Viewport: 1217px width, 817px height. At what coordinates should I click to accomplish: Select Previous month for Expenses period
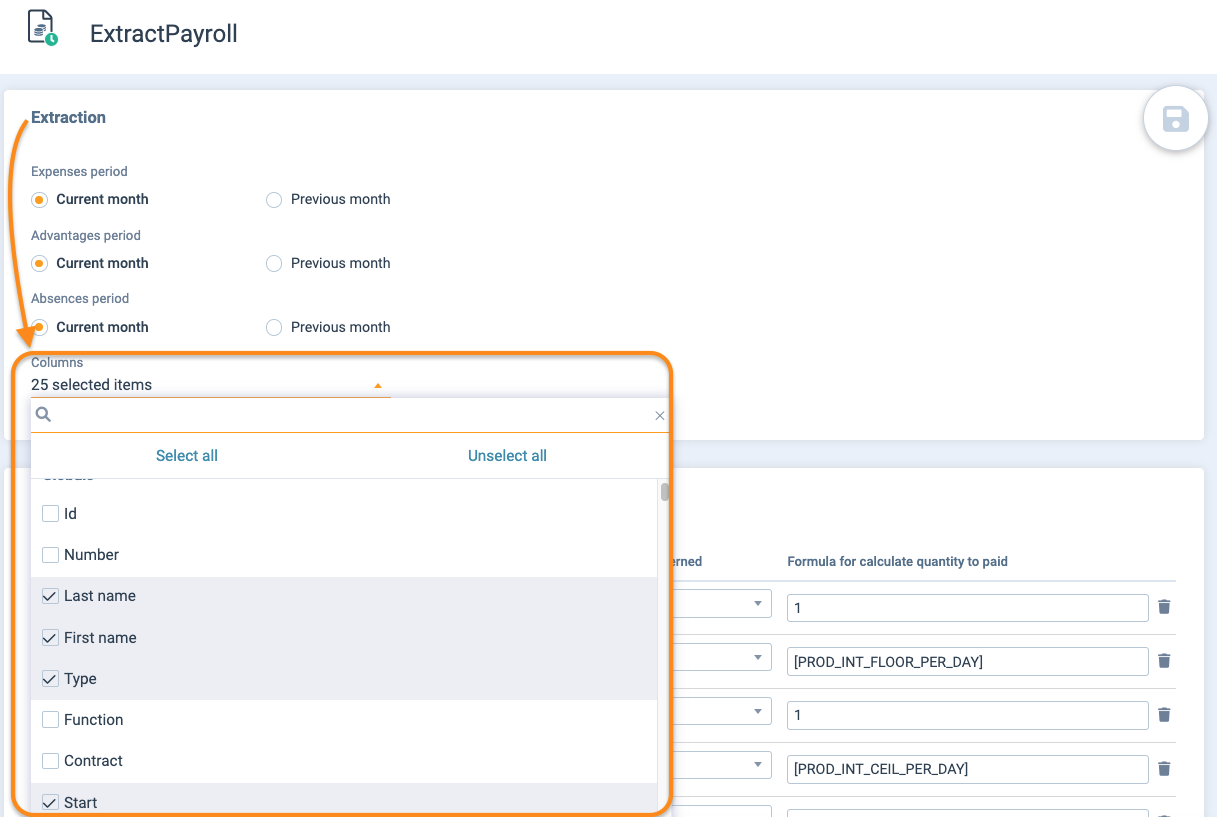point(274,200)
